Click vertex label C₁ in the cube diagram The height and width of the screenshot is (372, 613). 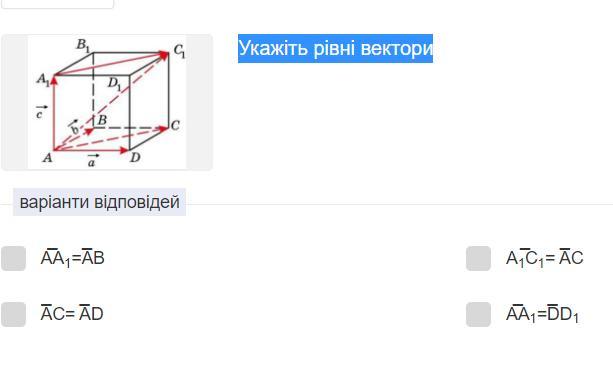179,51
